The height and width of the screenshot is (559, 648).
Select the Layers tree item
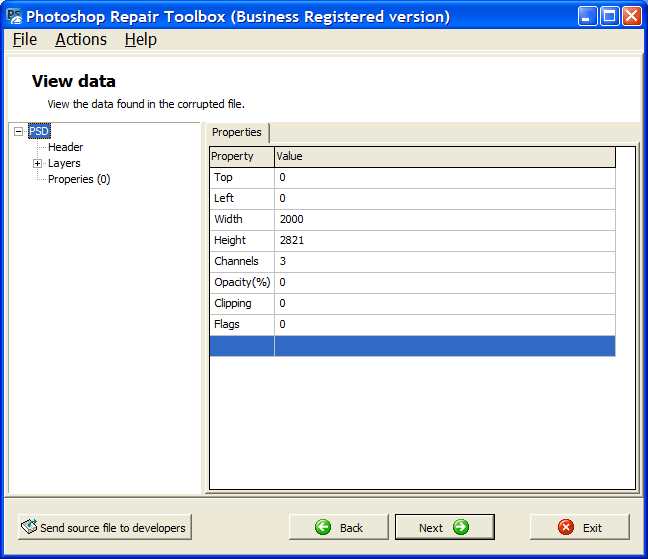(64, 163)
